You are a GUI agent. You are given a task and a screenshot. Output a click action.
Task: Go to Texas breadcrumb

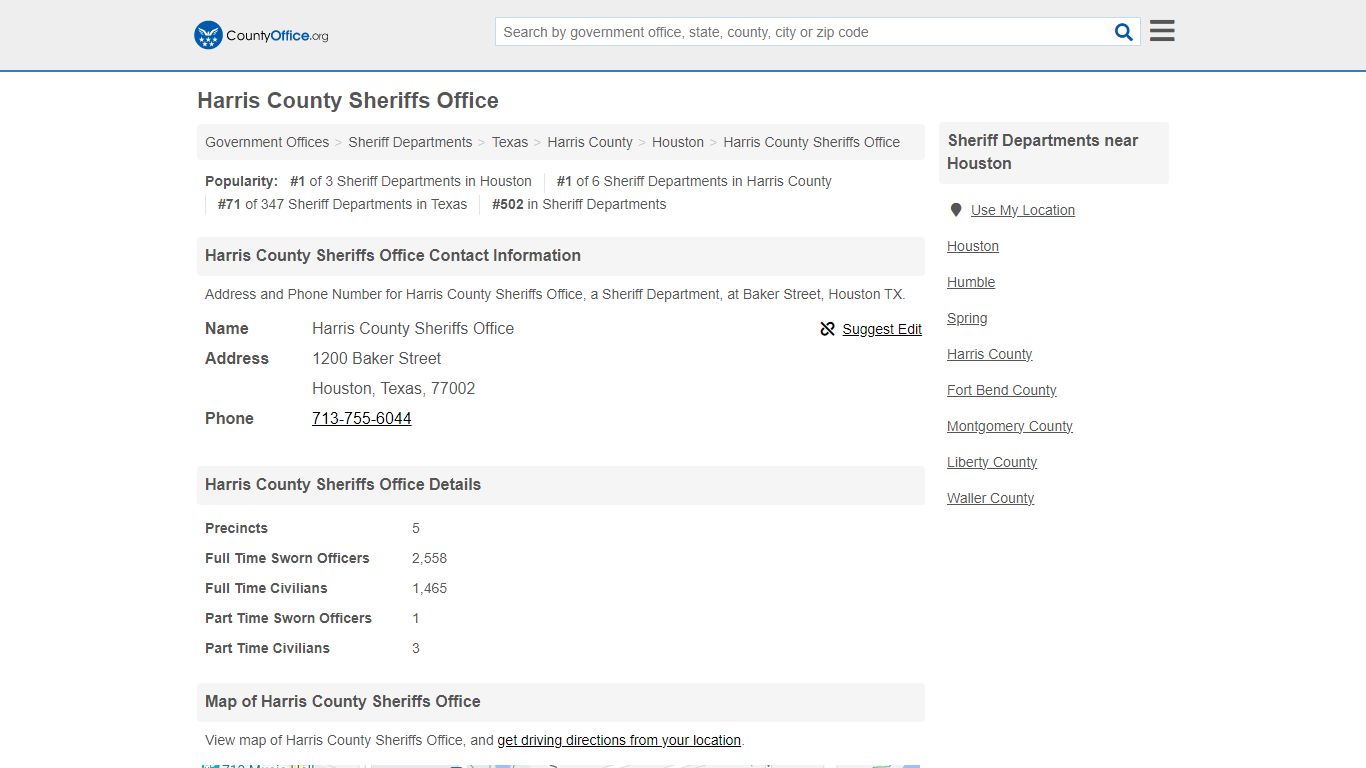[x=509, y=142]
